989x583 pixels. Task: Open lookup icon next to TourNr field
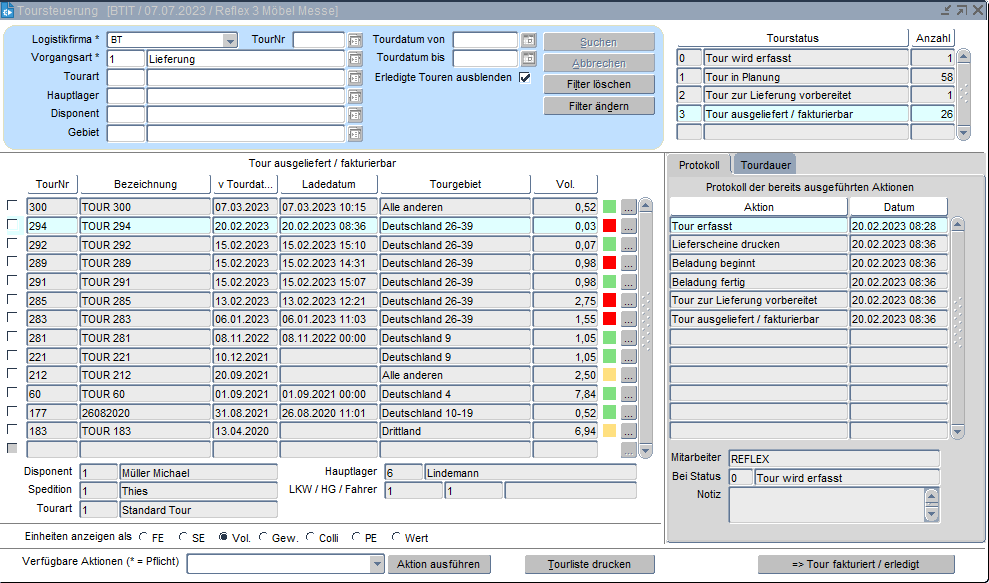(355, 41)
